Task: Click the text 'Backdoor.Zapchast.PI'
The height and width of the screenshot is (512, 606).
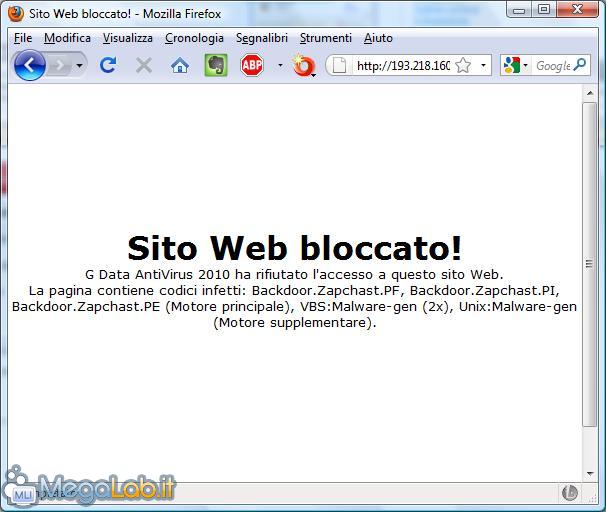Action: click(482, 290)
